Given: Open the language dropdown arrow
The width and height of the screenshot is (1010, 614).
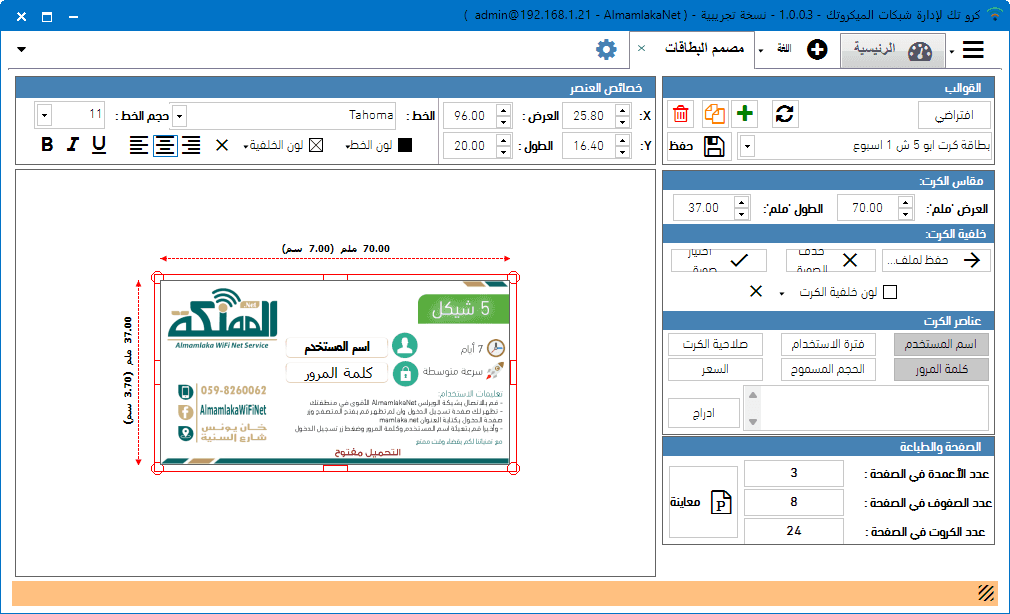Looking at the screenshot, I should [761, 50].
